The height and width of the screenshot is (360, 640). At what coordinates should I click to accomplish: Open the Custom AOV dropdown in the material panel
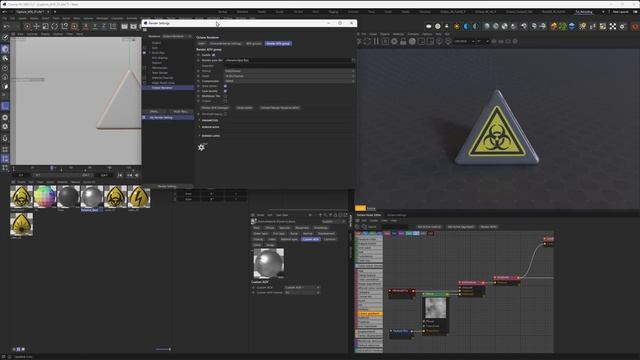302,287
